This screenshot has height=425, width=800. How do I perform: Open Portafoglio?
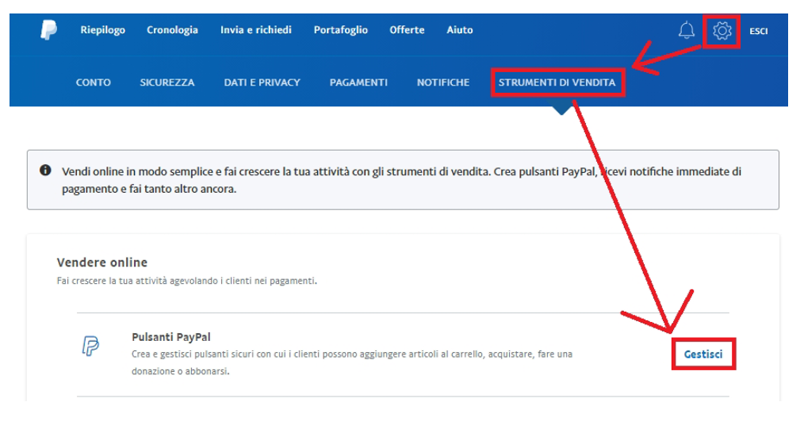click(341, 30)
